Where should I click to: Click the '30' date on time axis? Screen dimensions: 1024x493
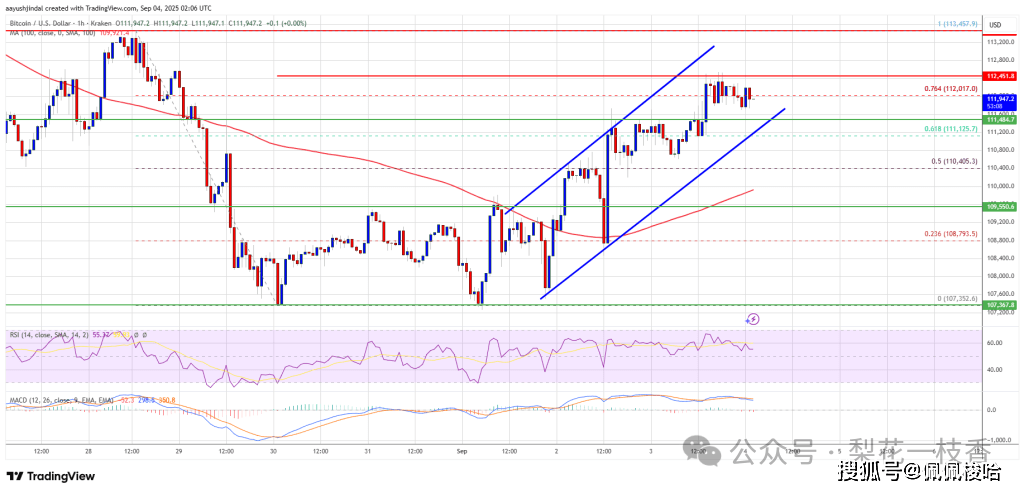pyautogui.click(x=273, y=453)
